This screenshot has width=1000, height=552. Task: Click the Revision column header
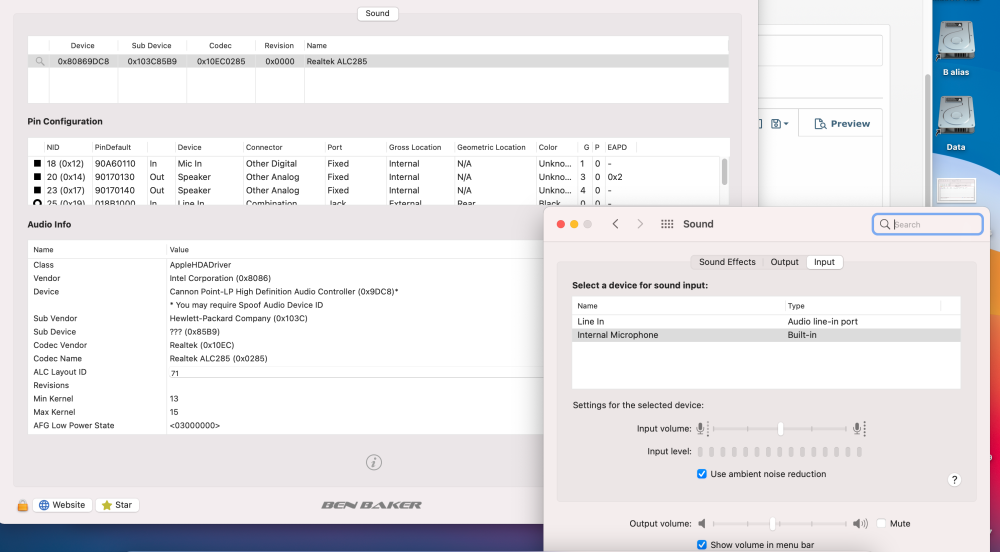pos(279,46)
